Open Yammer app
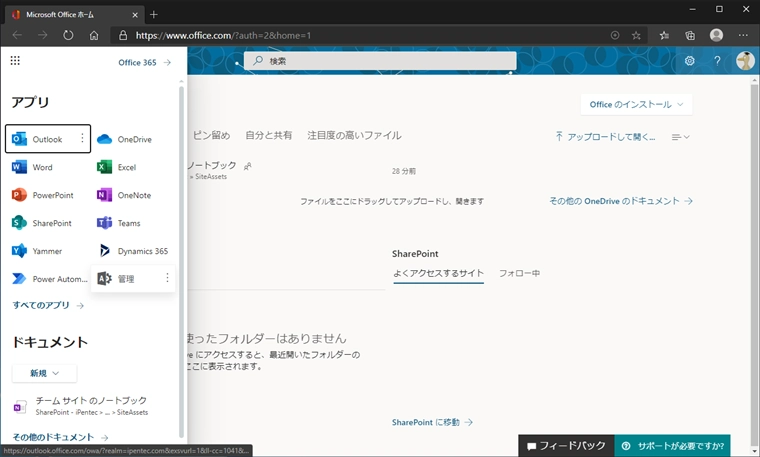This screenshot has width=760, height=457. click(x=37, y=251)
